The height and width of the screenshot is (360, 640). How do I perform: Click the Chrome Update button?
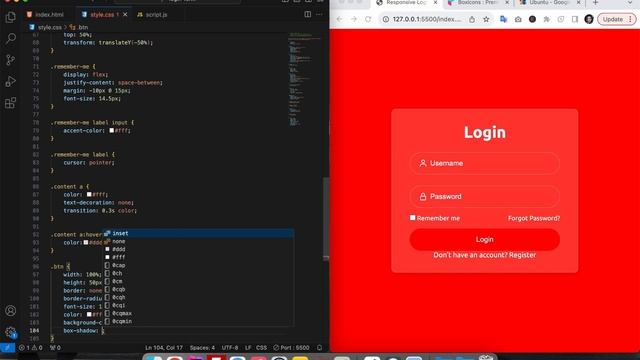[x=617, y=19]
